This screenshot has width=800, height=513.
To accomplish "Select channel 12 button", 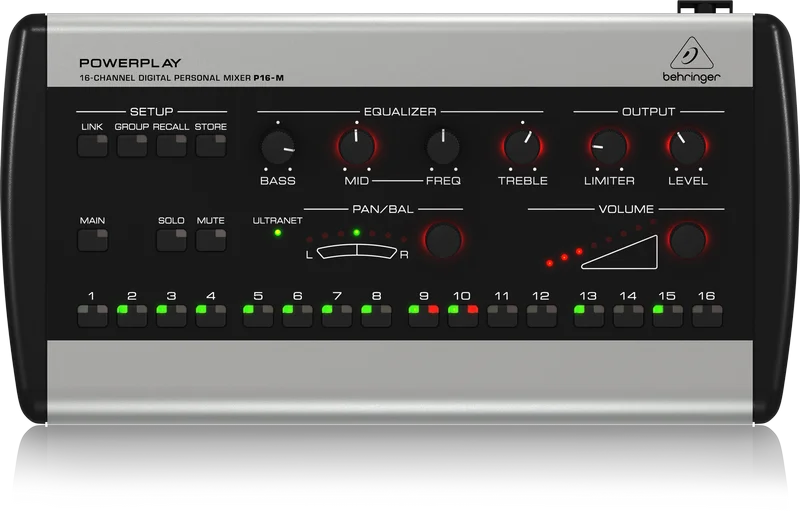I will pyautogui.click(x=541, y=315).
